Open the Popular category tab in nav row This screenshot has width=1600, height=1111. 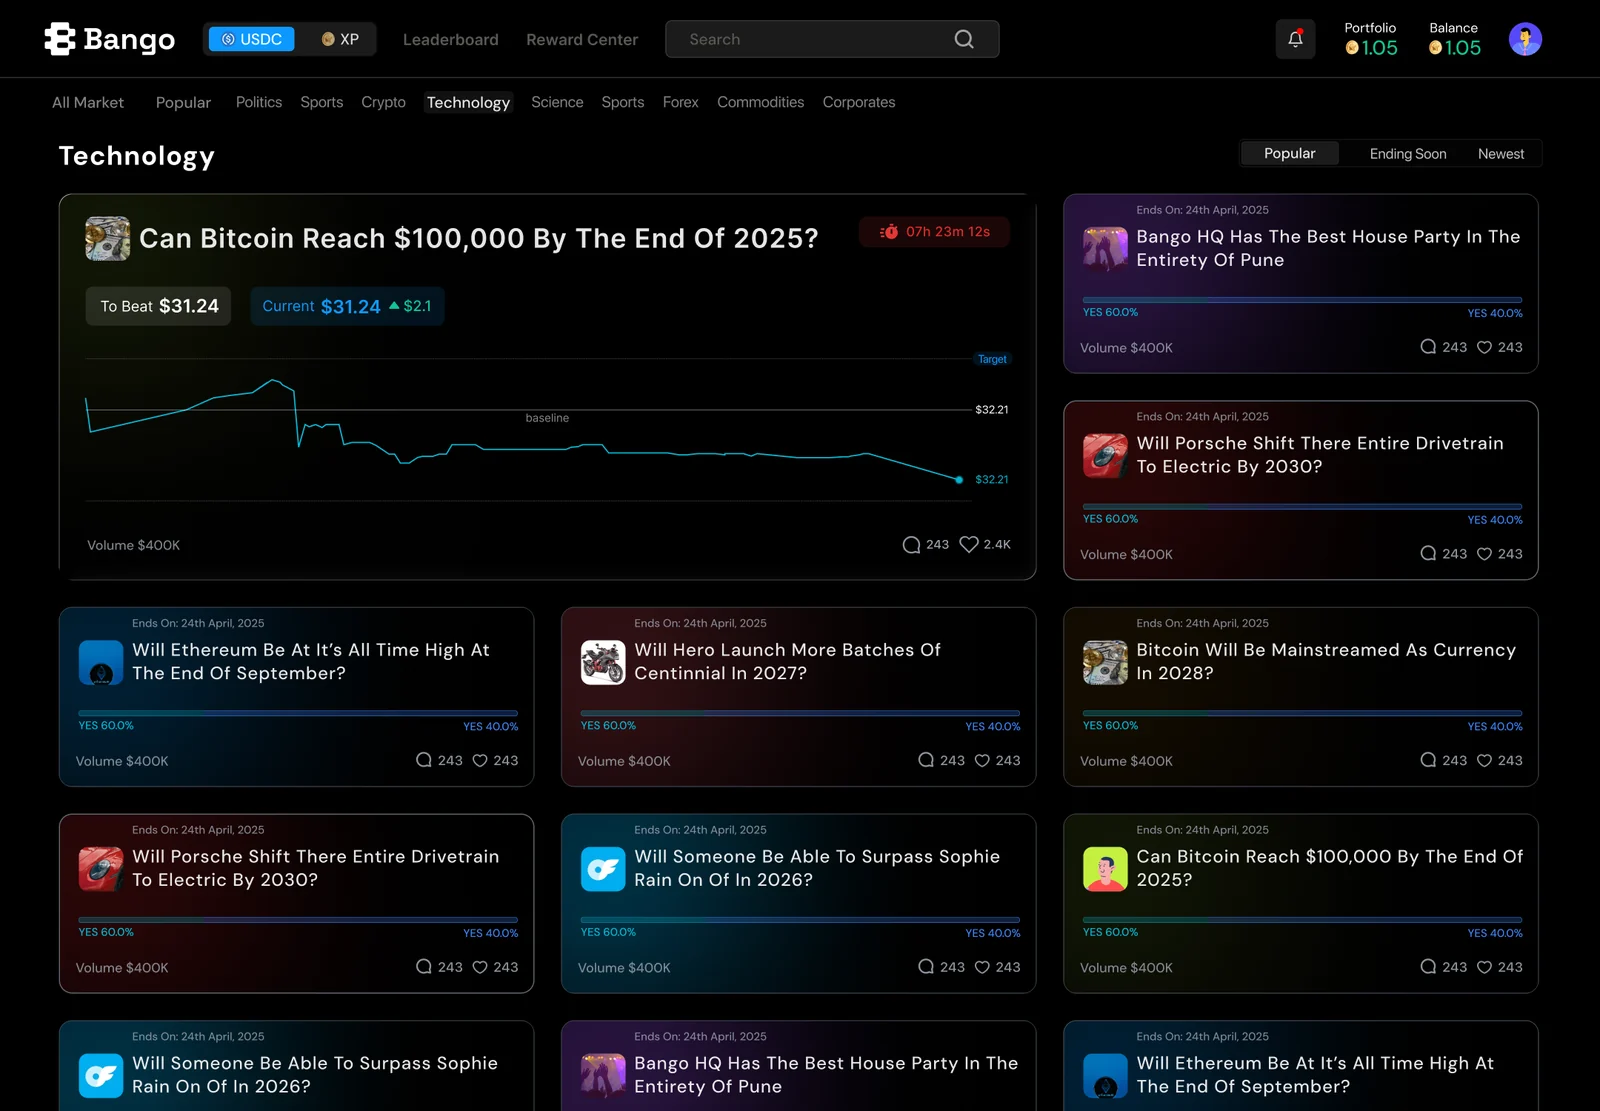[183, 102]
